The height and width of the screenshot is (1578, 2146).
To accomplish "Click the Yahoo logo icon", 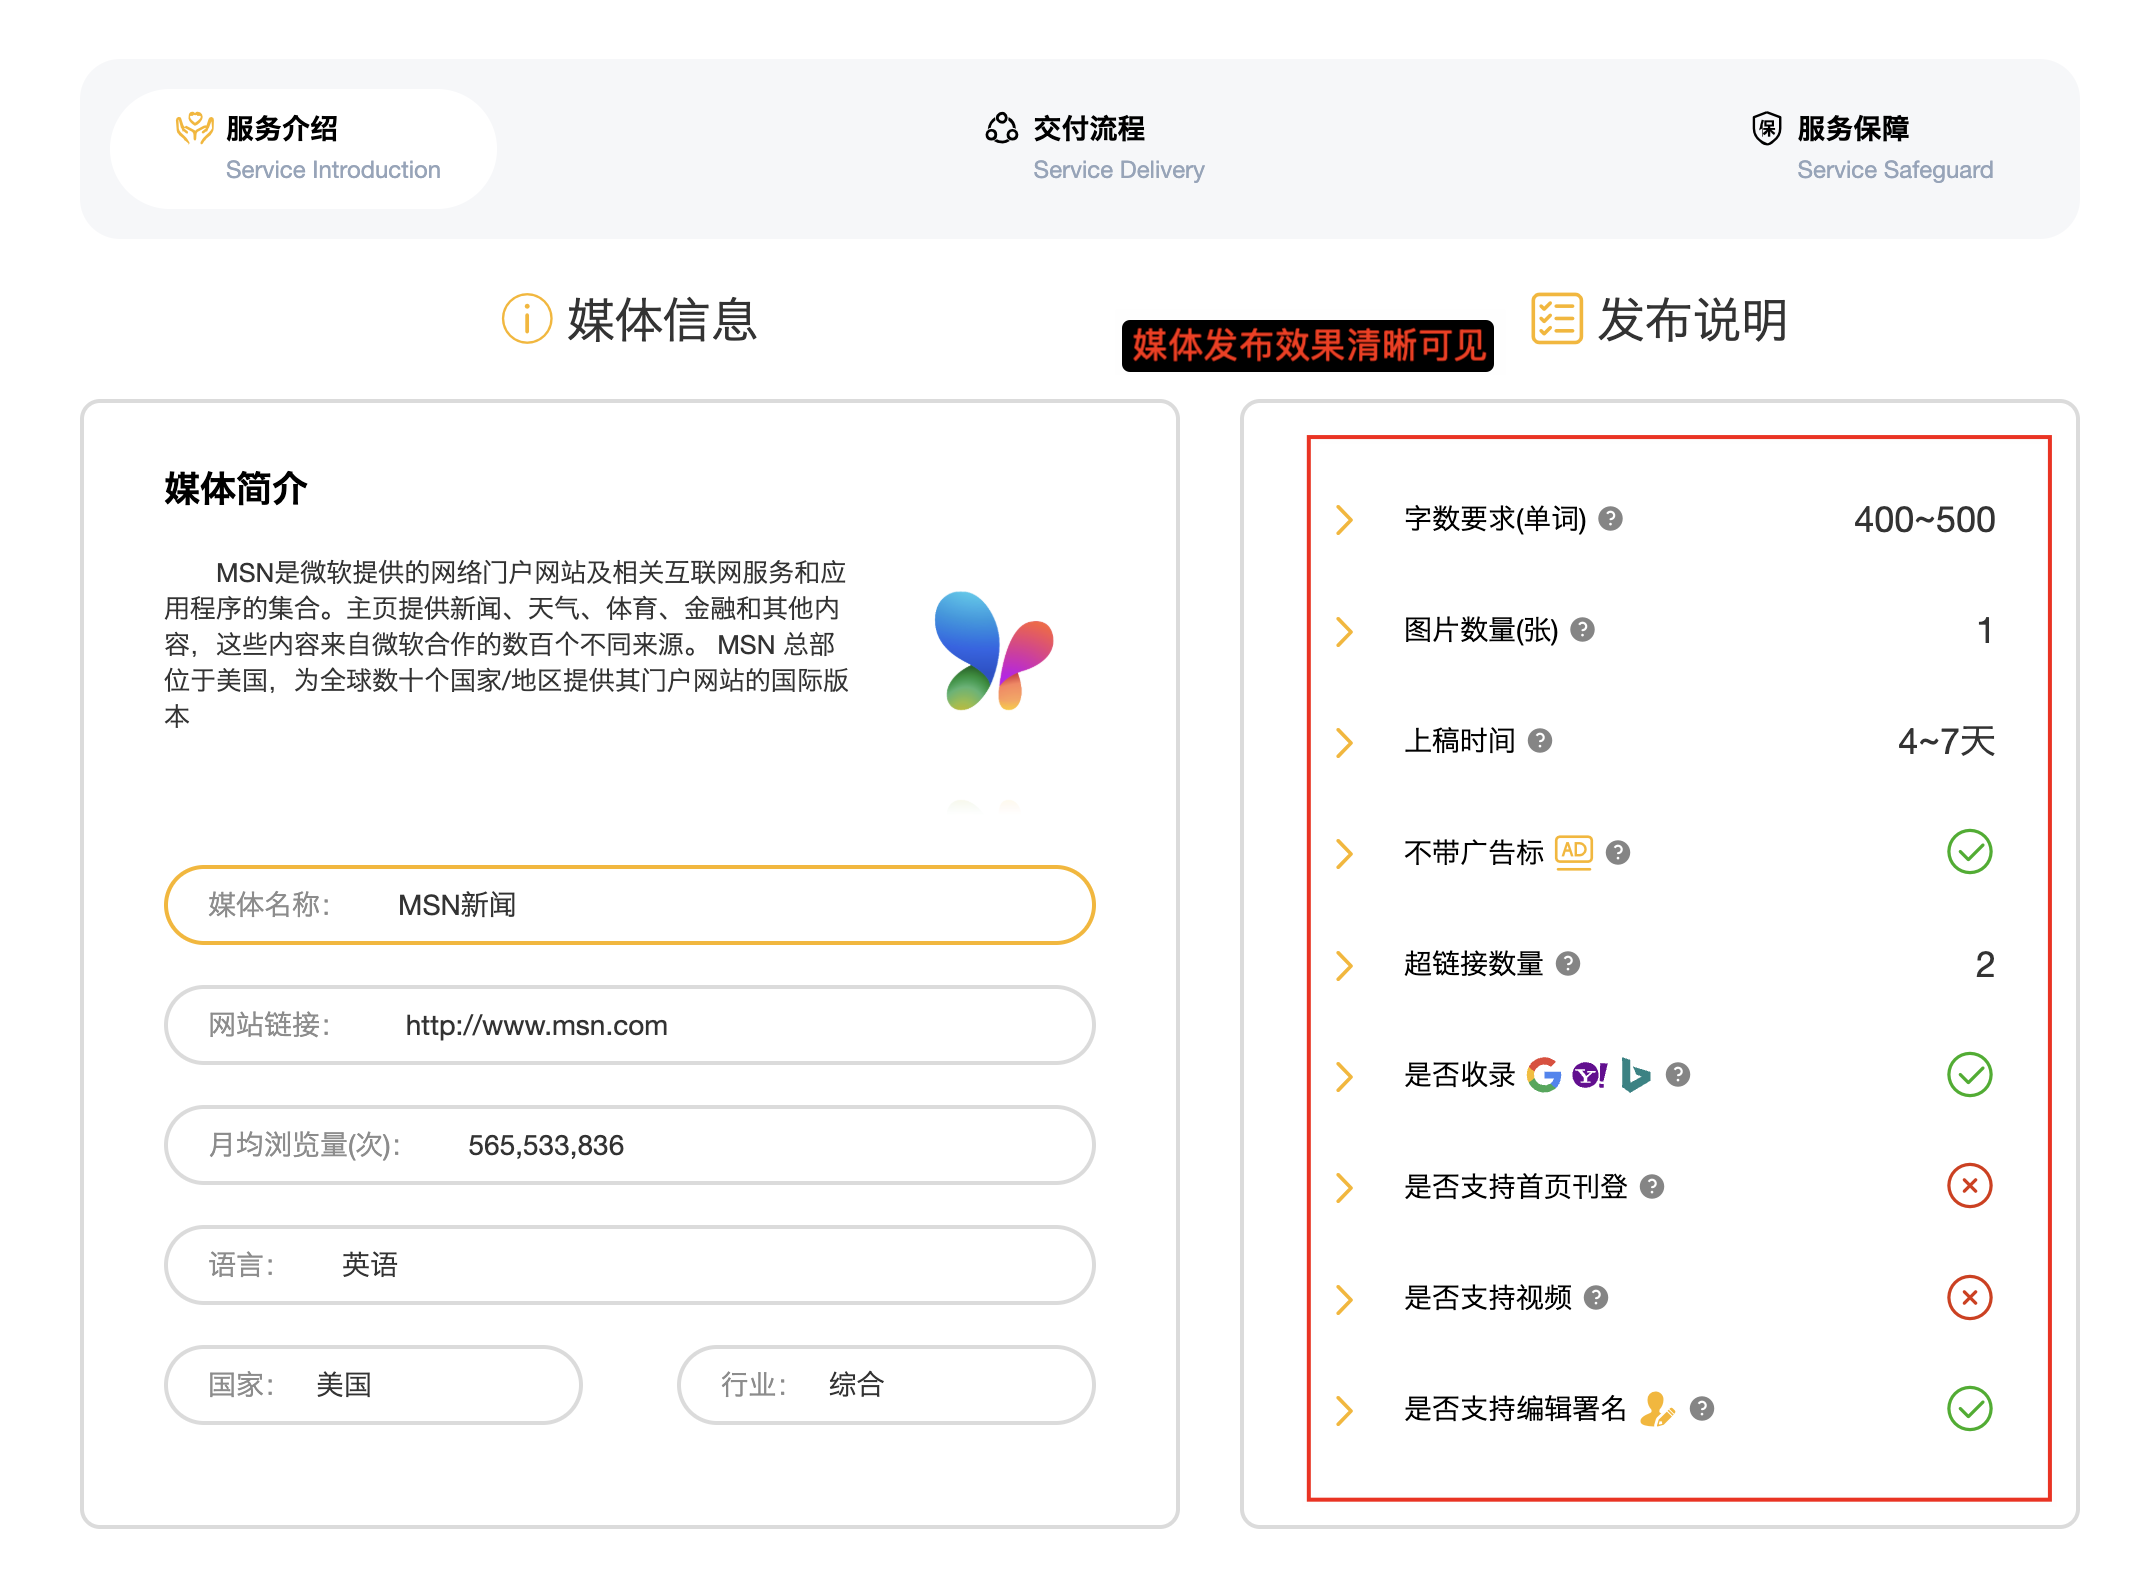I will point(1589,1075).
